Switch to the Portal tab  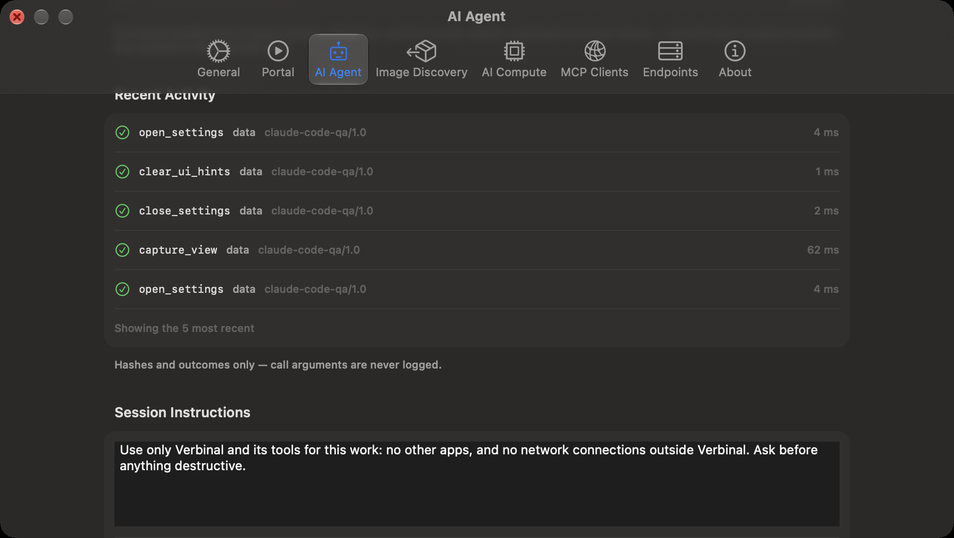coord(278,59)
